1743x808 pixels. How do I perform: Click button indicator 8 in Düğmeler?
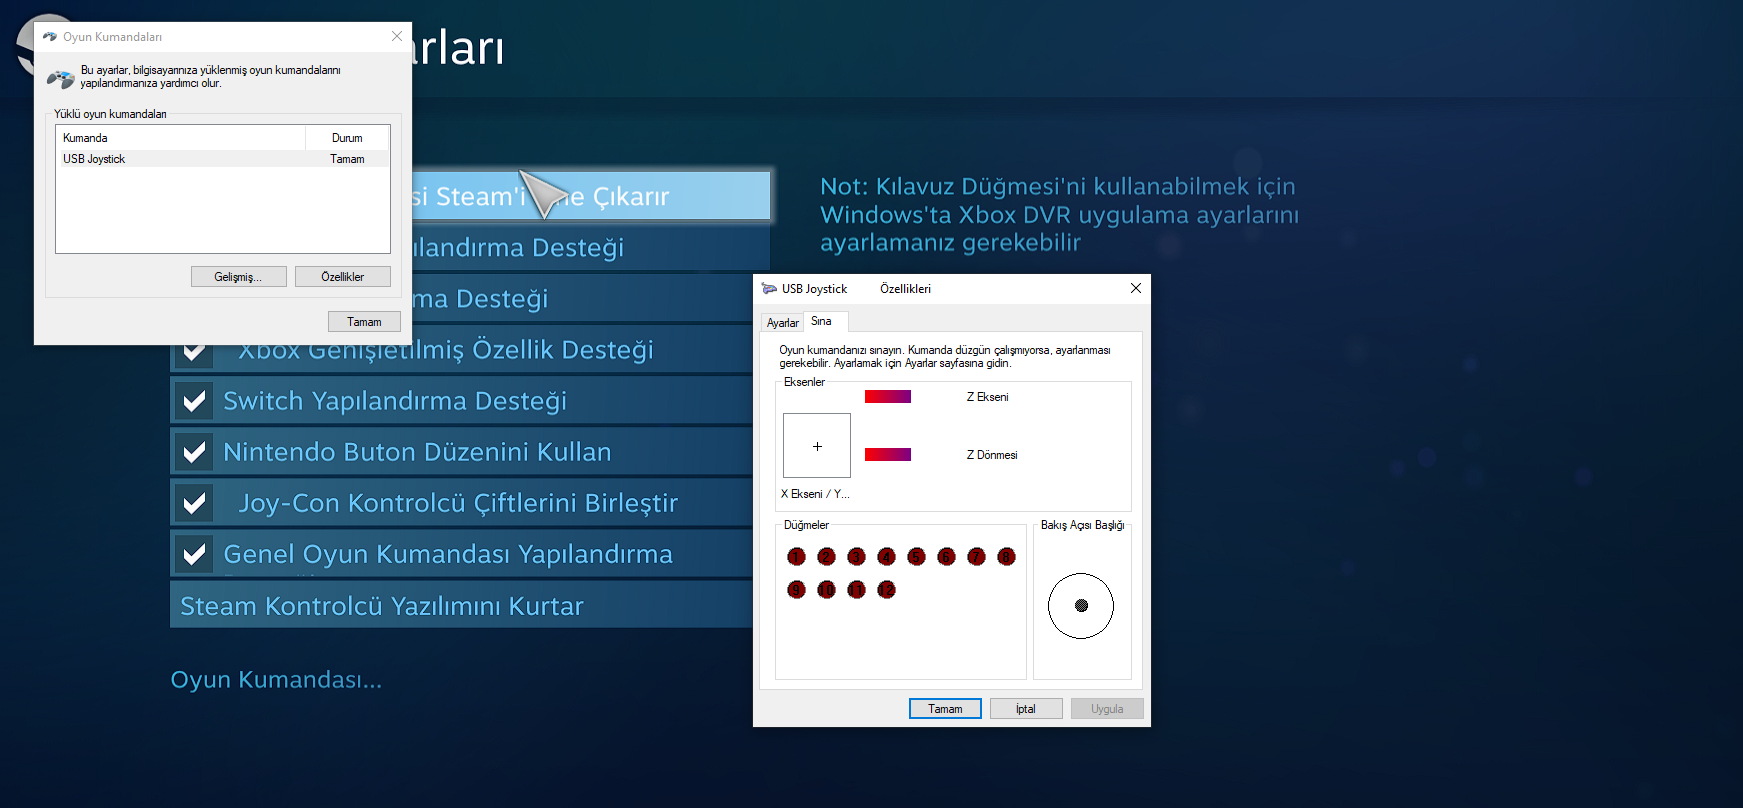point(1006,557)
